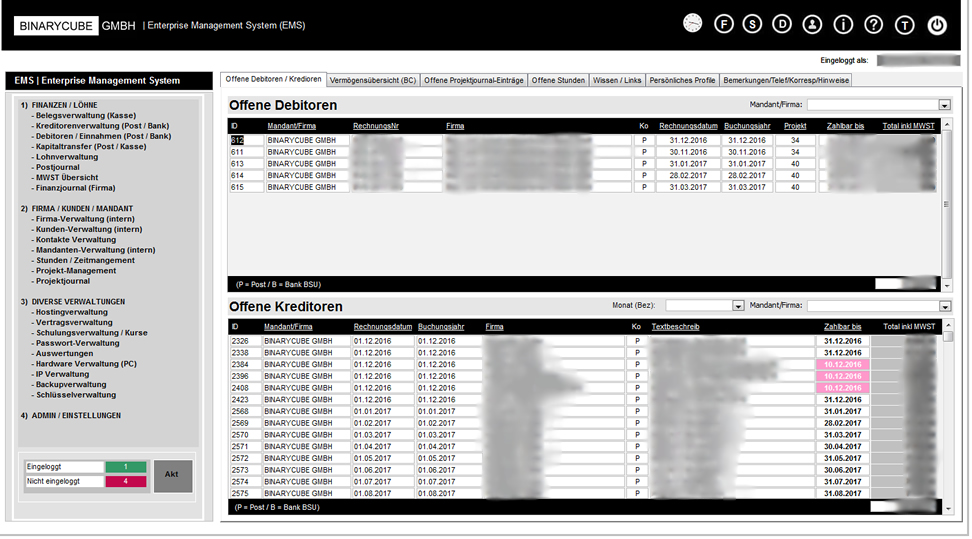Viewport: 972px width, 539px height.
Task: Open the Offene Stunden tab
Action: (558, 80)
